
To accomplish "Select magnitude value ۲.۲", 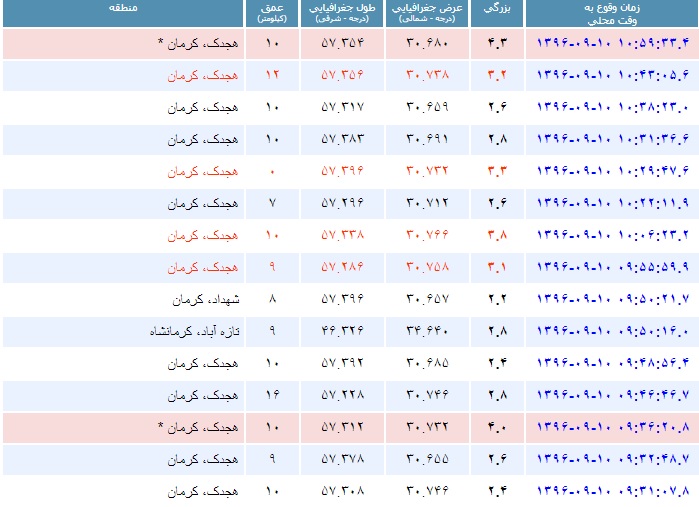I will pyautogui.click(x=497, y=299).
